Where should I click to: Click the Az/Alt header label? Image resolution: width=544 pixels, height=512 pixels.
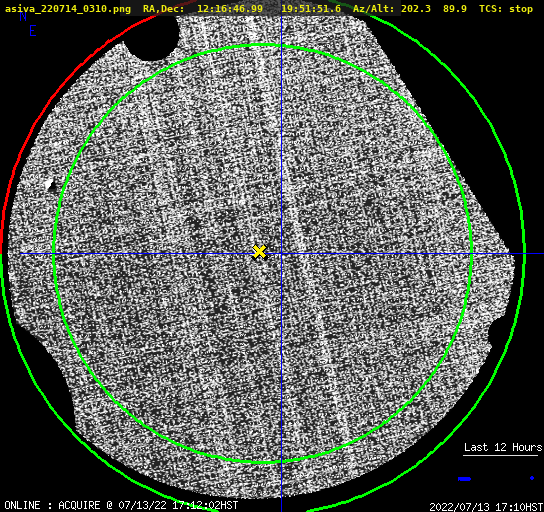click(373, 9)
